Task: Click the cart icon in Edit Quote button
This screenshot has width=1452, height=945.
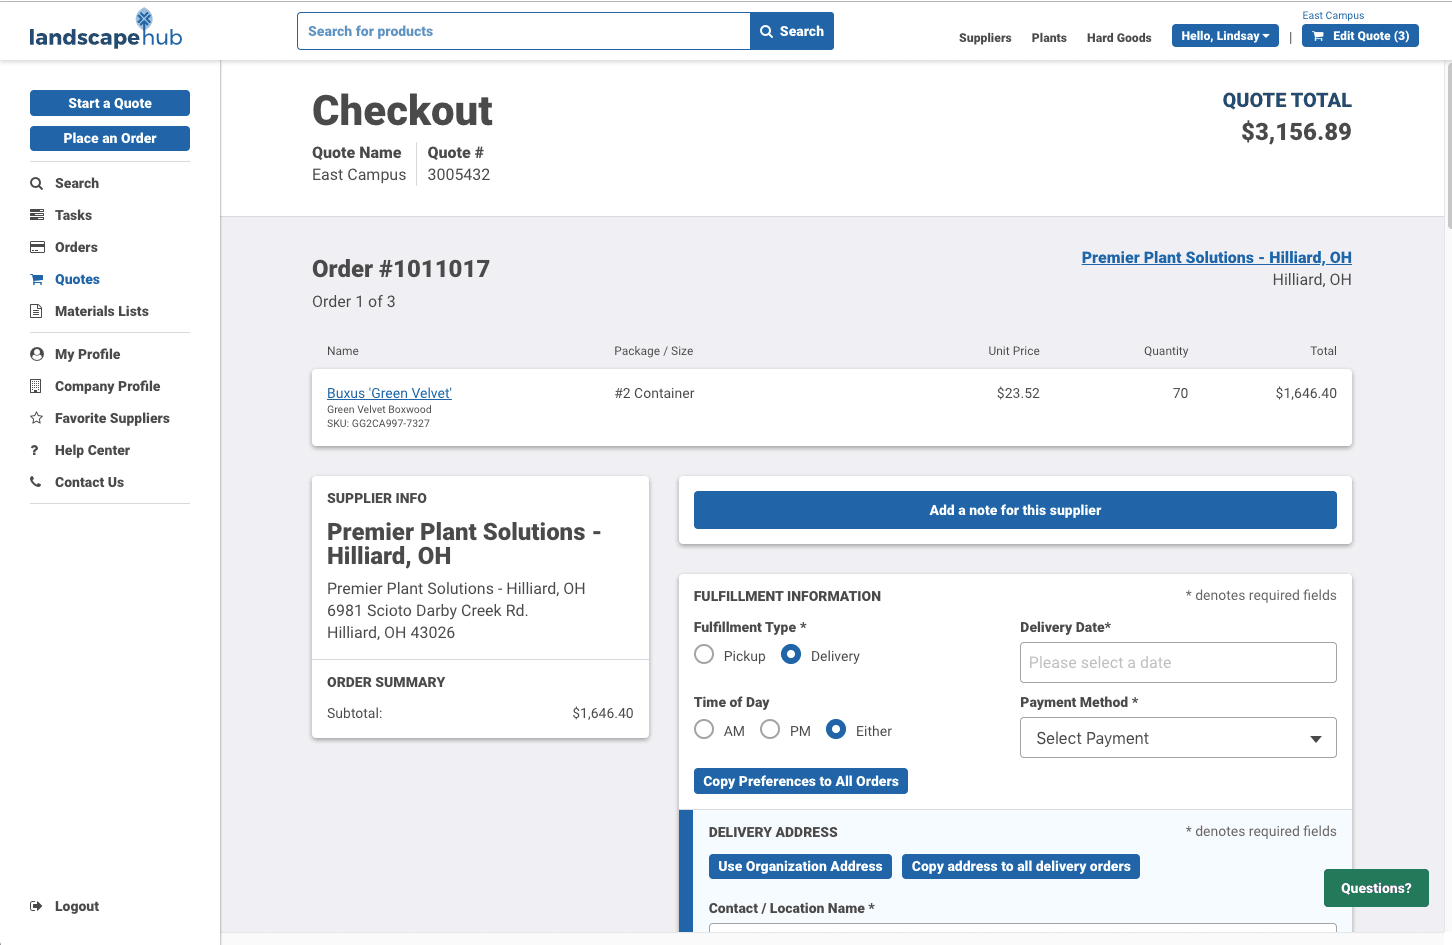Action: click(x=1318, y=36)
